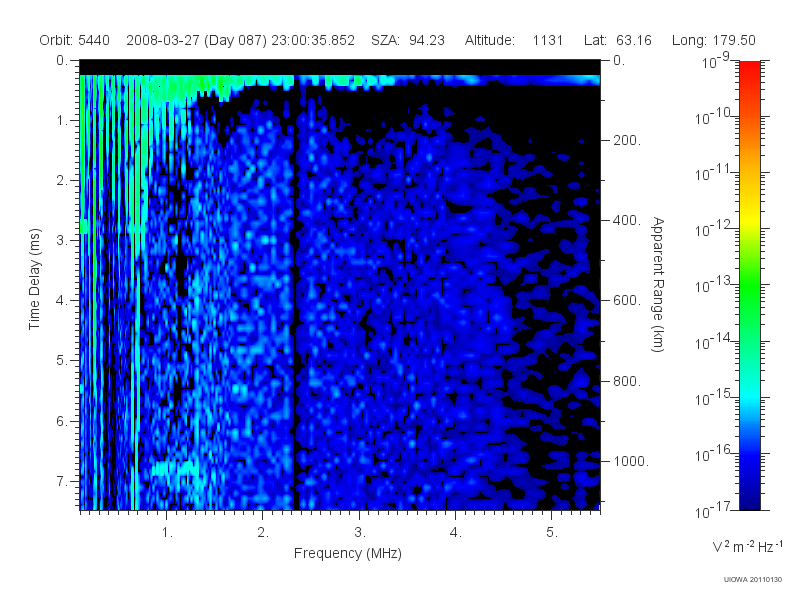Click the 5. frequency tick label

point(552,533)
